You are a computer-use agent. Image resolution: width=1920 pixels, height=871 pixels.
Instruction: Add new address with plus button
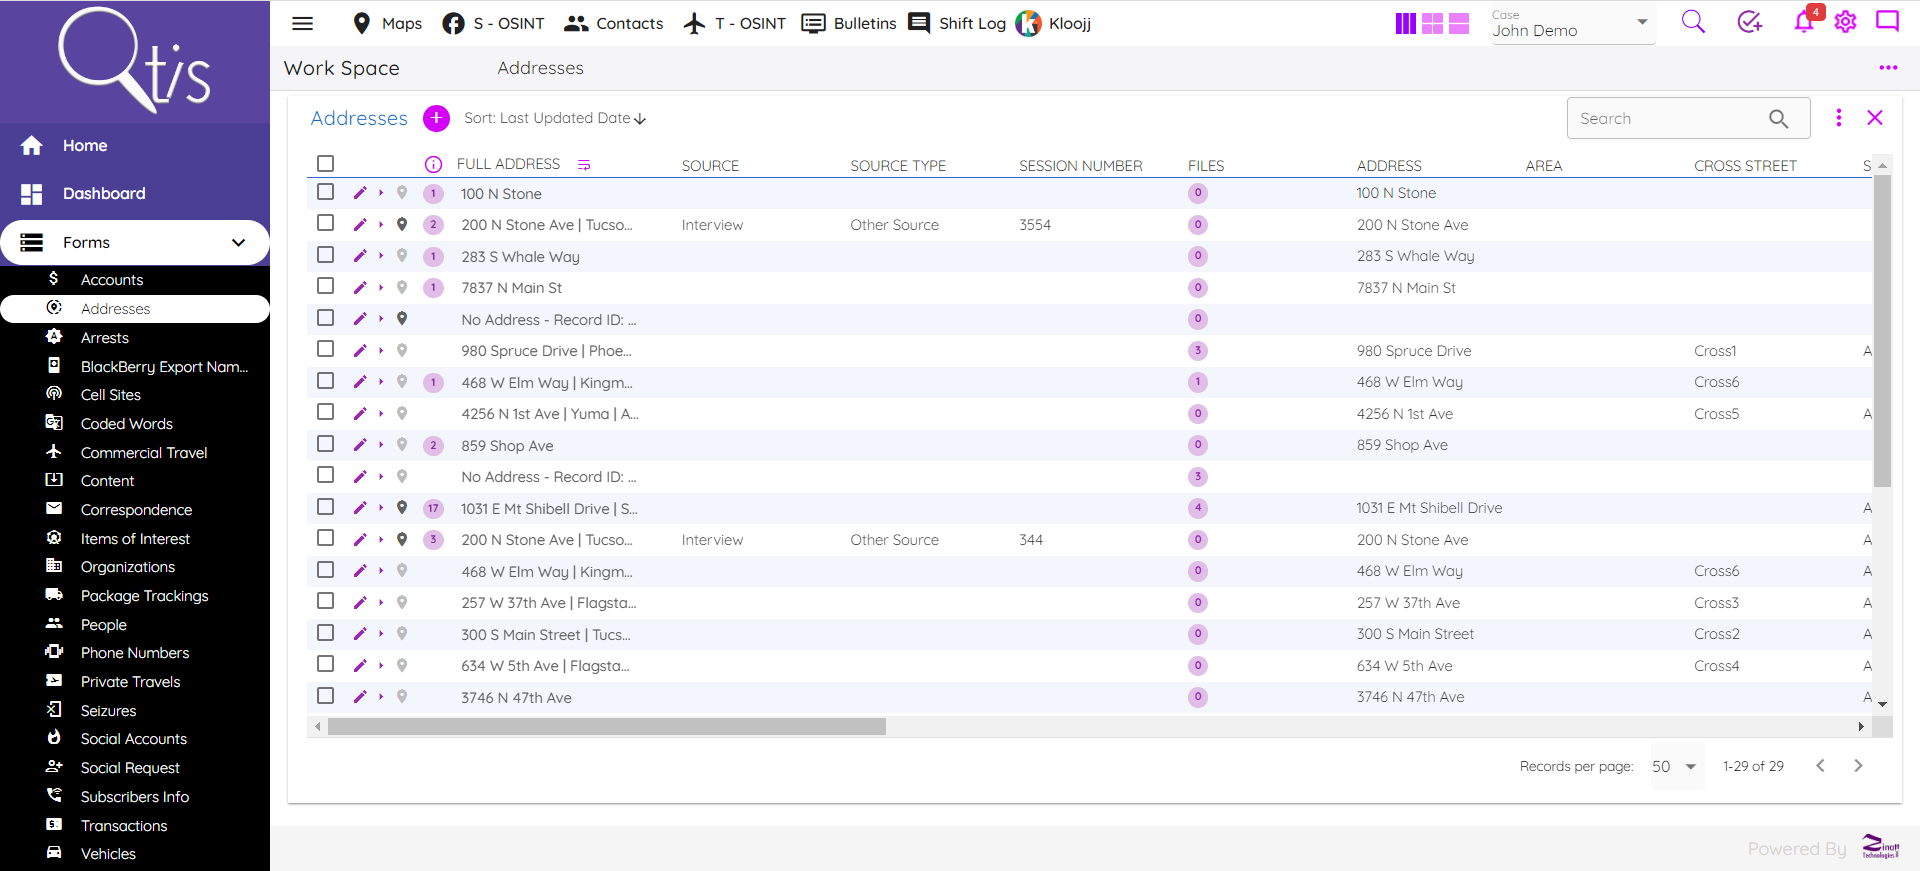[x=436, y=118]
